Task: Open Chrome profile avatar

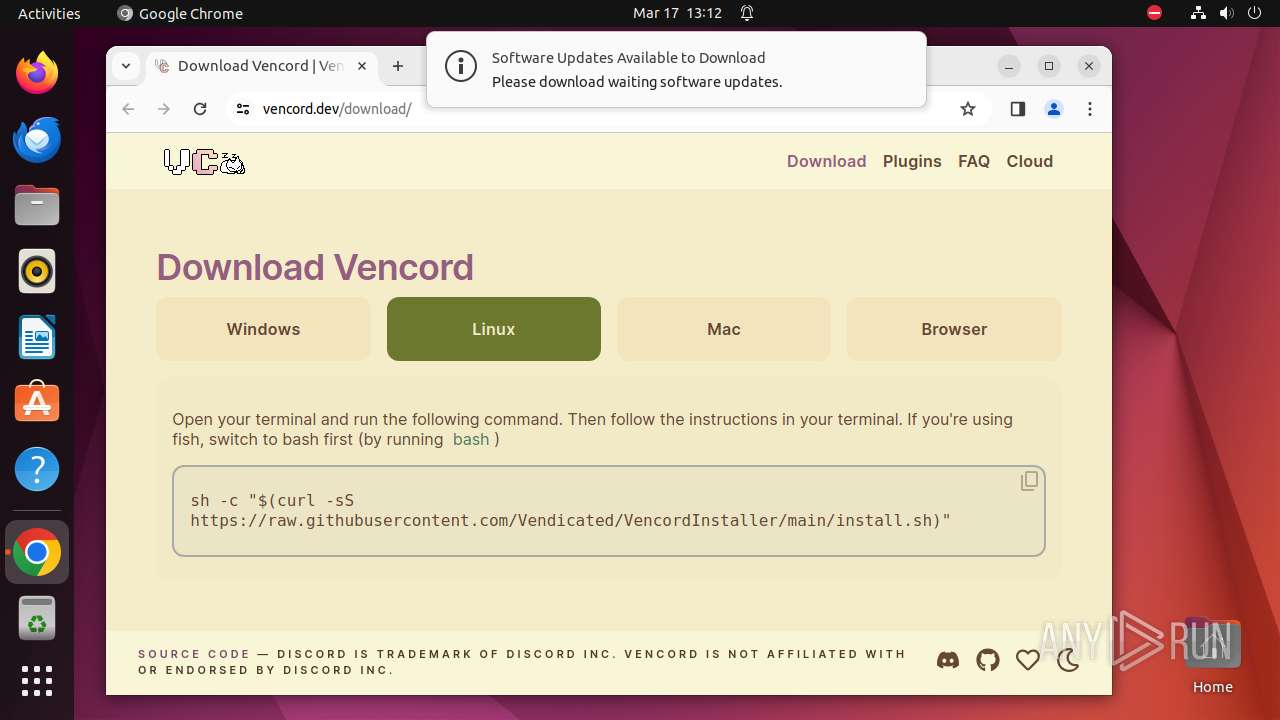Action: tap(1054, 109)
